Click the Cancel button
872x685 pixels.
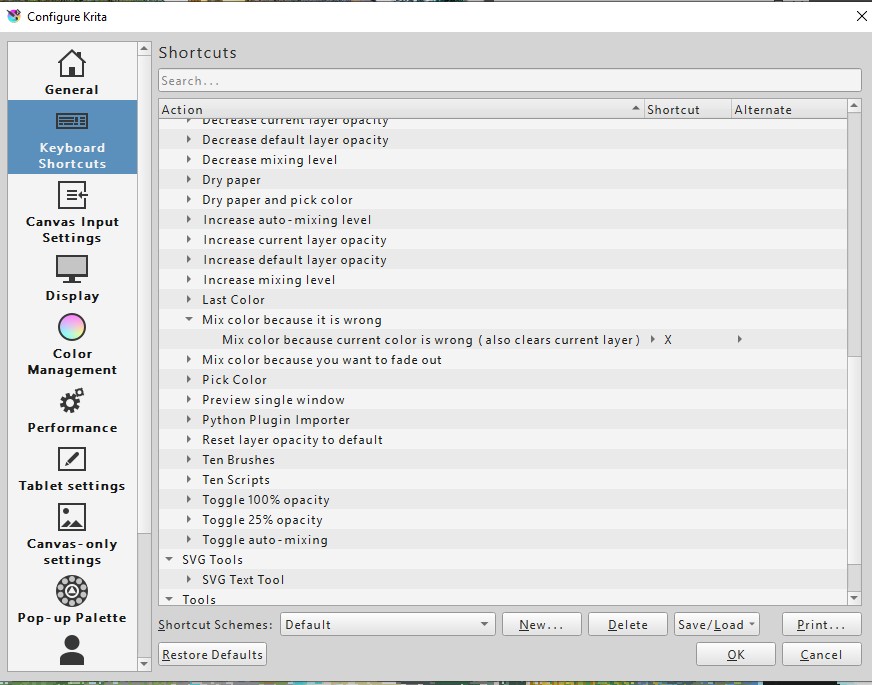click(821, 654)
